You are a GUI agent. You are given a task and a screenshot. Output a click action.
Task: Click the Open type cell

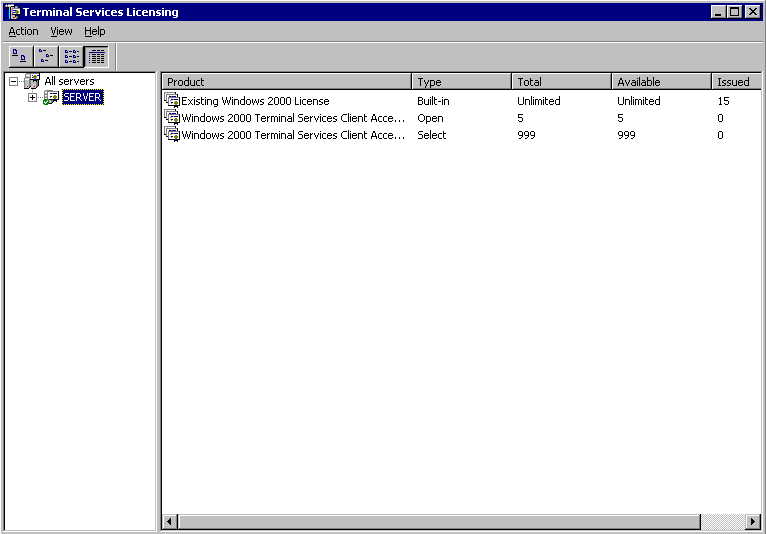pos(430,118)
